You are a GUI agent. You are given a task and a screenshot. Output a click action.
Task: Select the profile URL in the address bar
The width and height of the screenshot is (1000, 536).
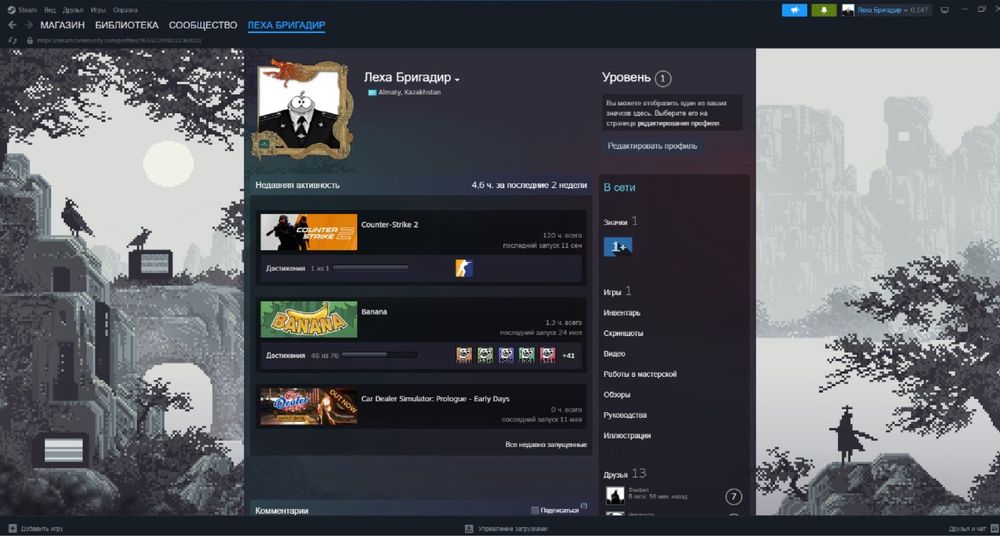(x=120, y=40)
